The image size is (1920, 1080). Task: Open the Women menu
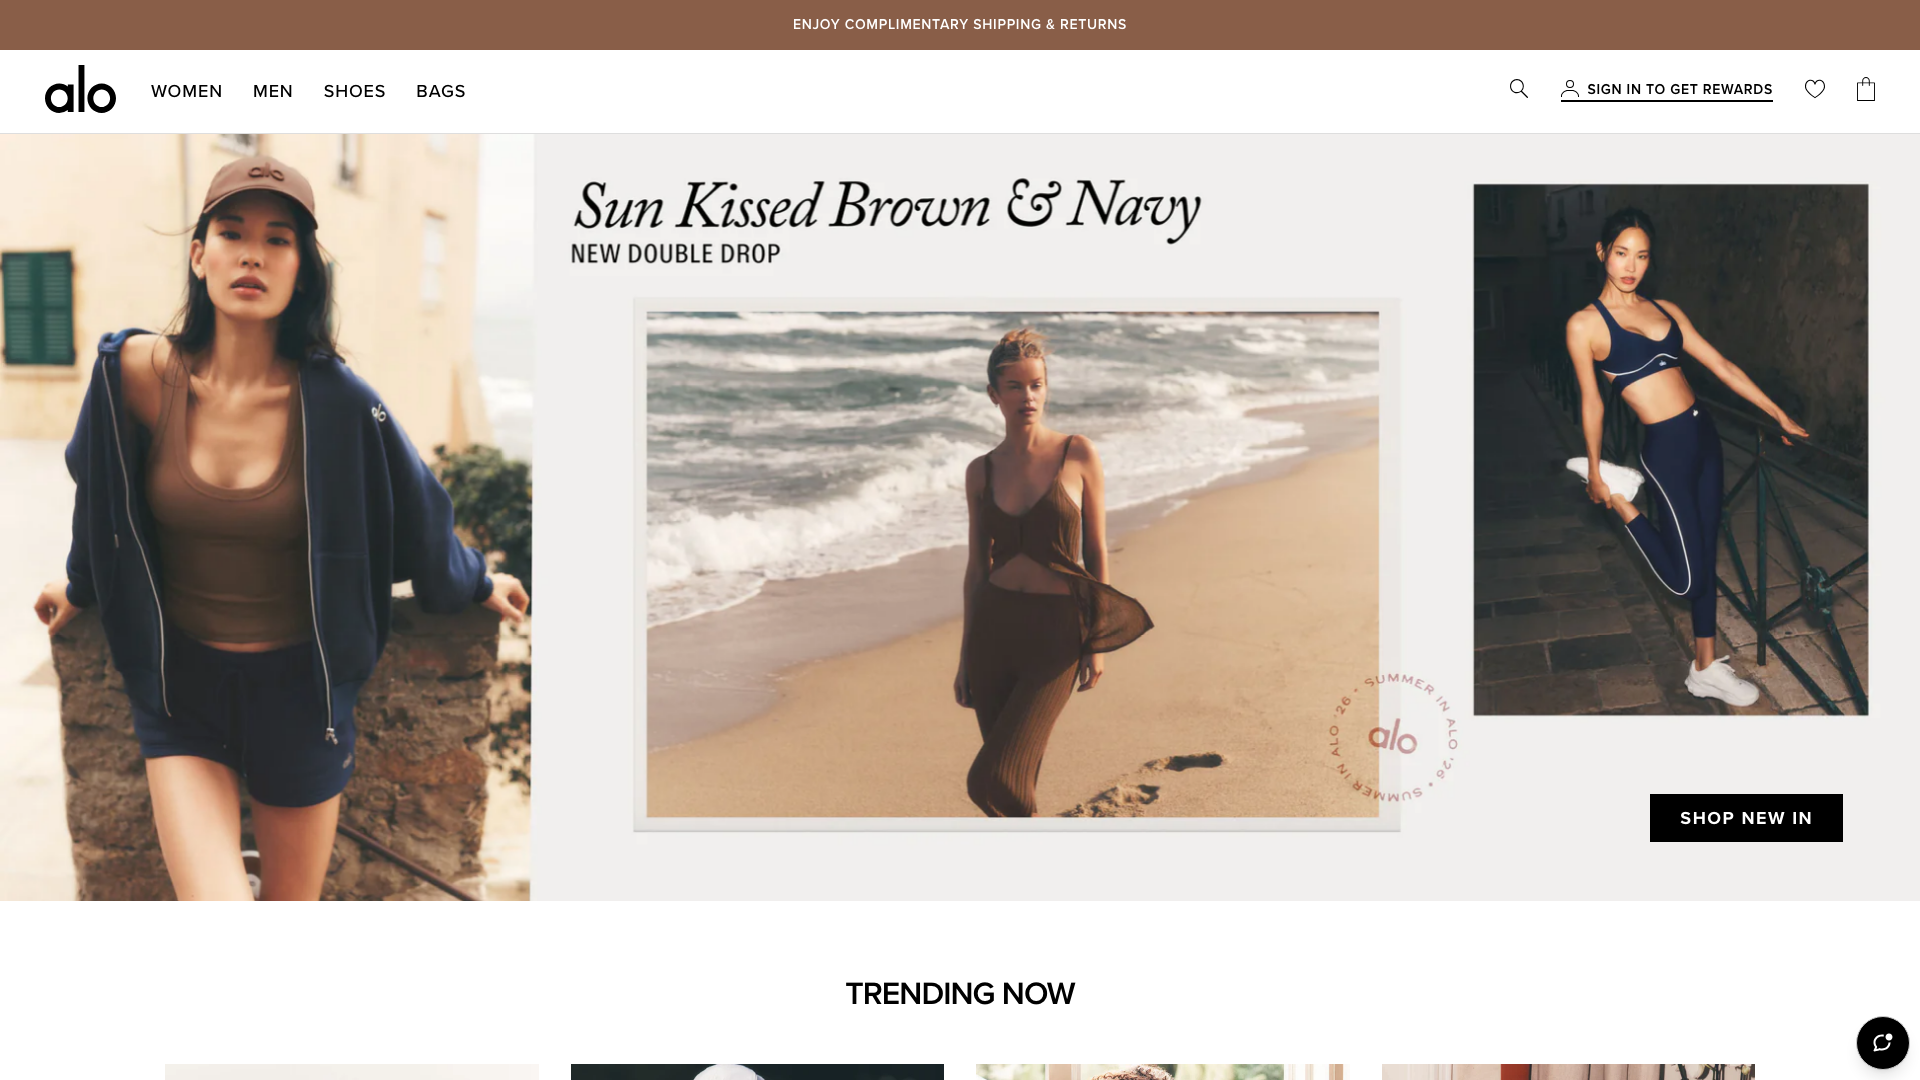pyautogui.click(x=187, y=91)
